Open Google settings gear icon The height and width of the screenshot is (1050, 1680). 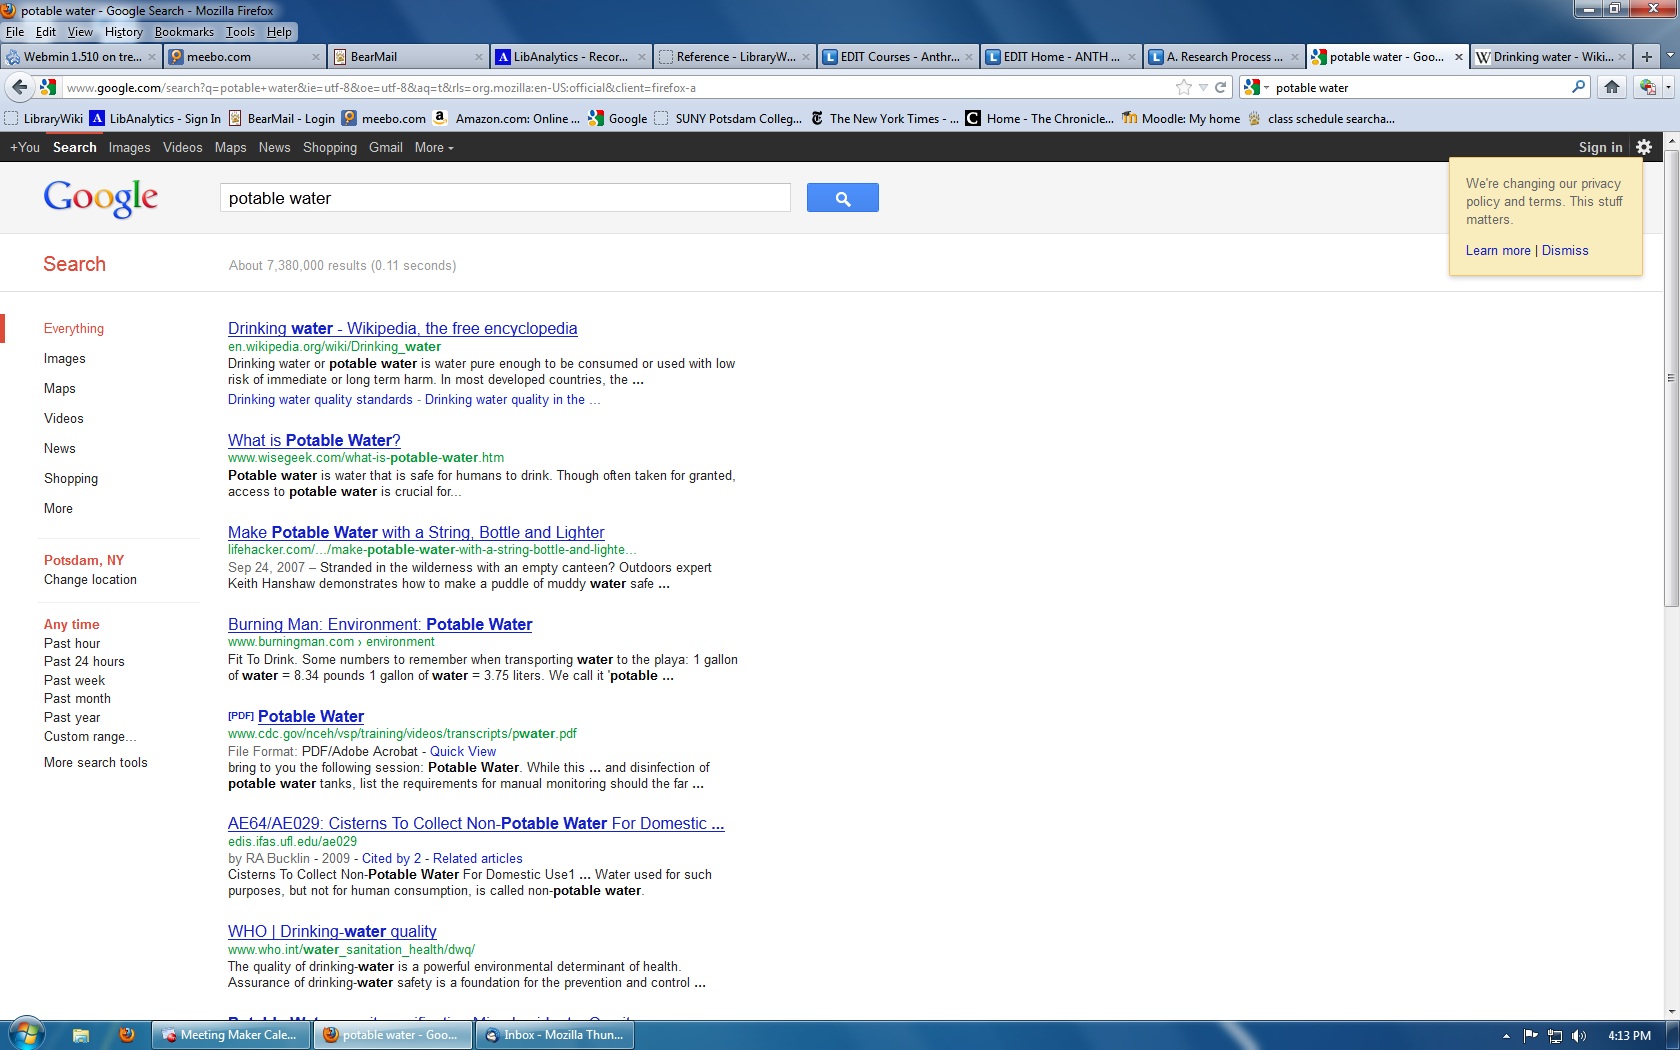pyautogui.click(x=1644, y=147)
